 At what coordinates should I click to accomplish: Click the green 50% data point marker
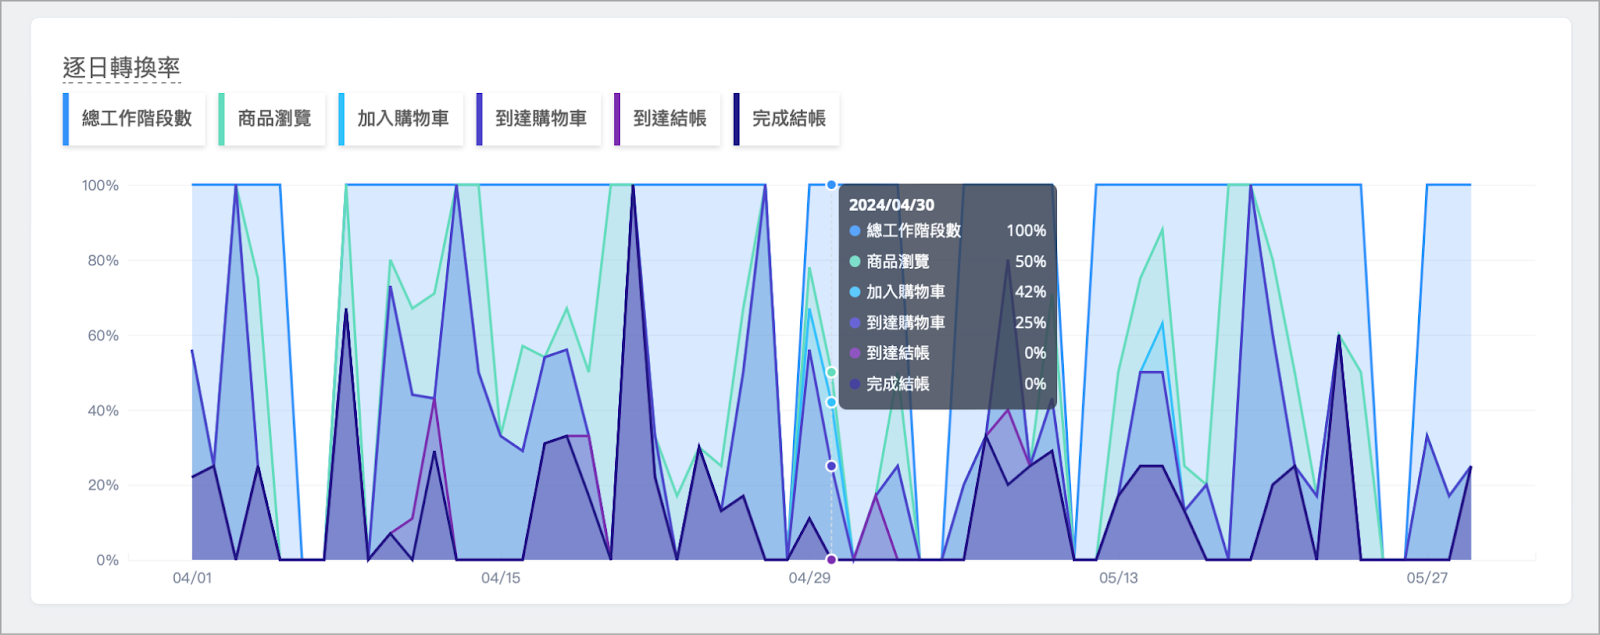pyautogui.click(x=831, y=372)
